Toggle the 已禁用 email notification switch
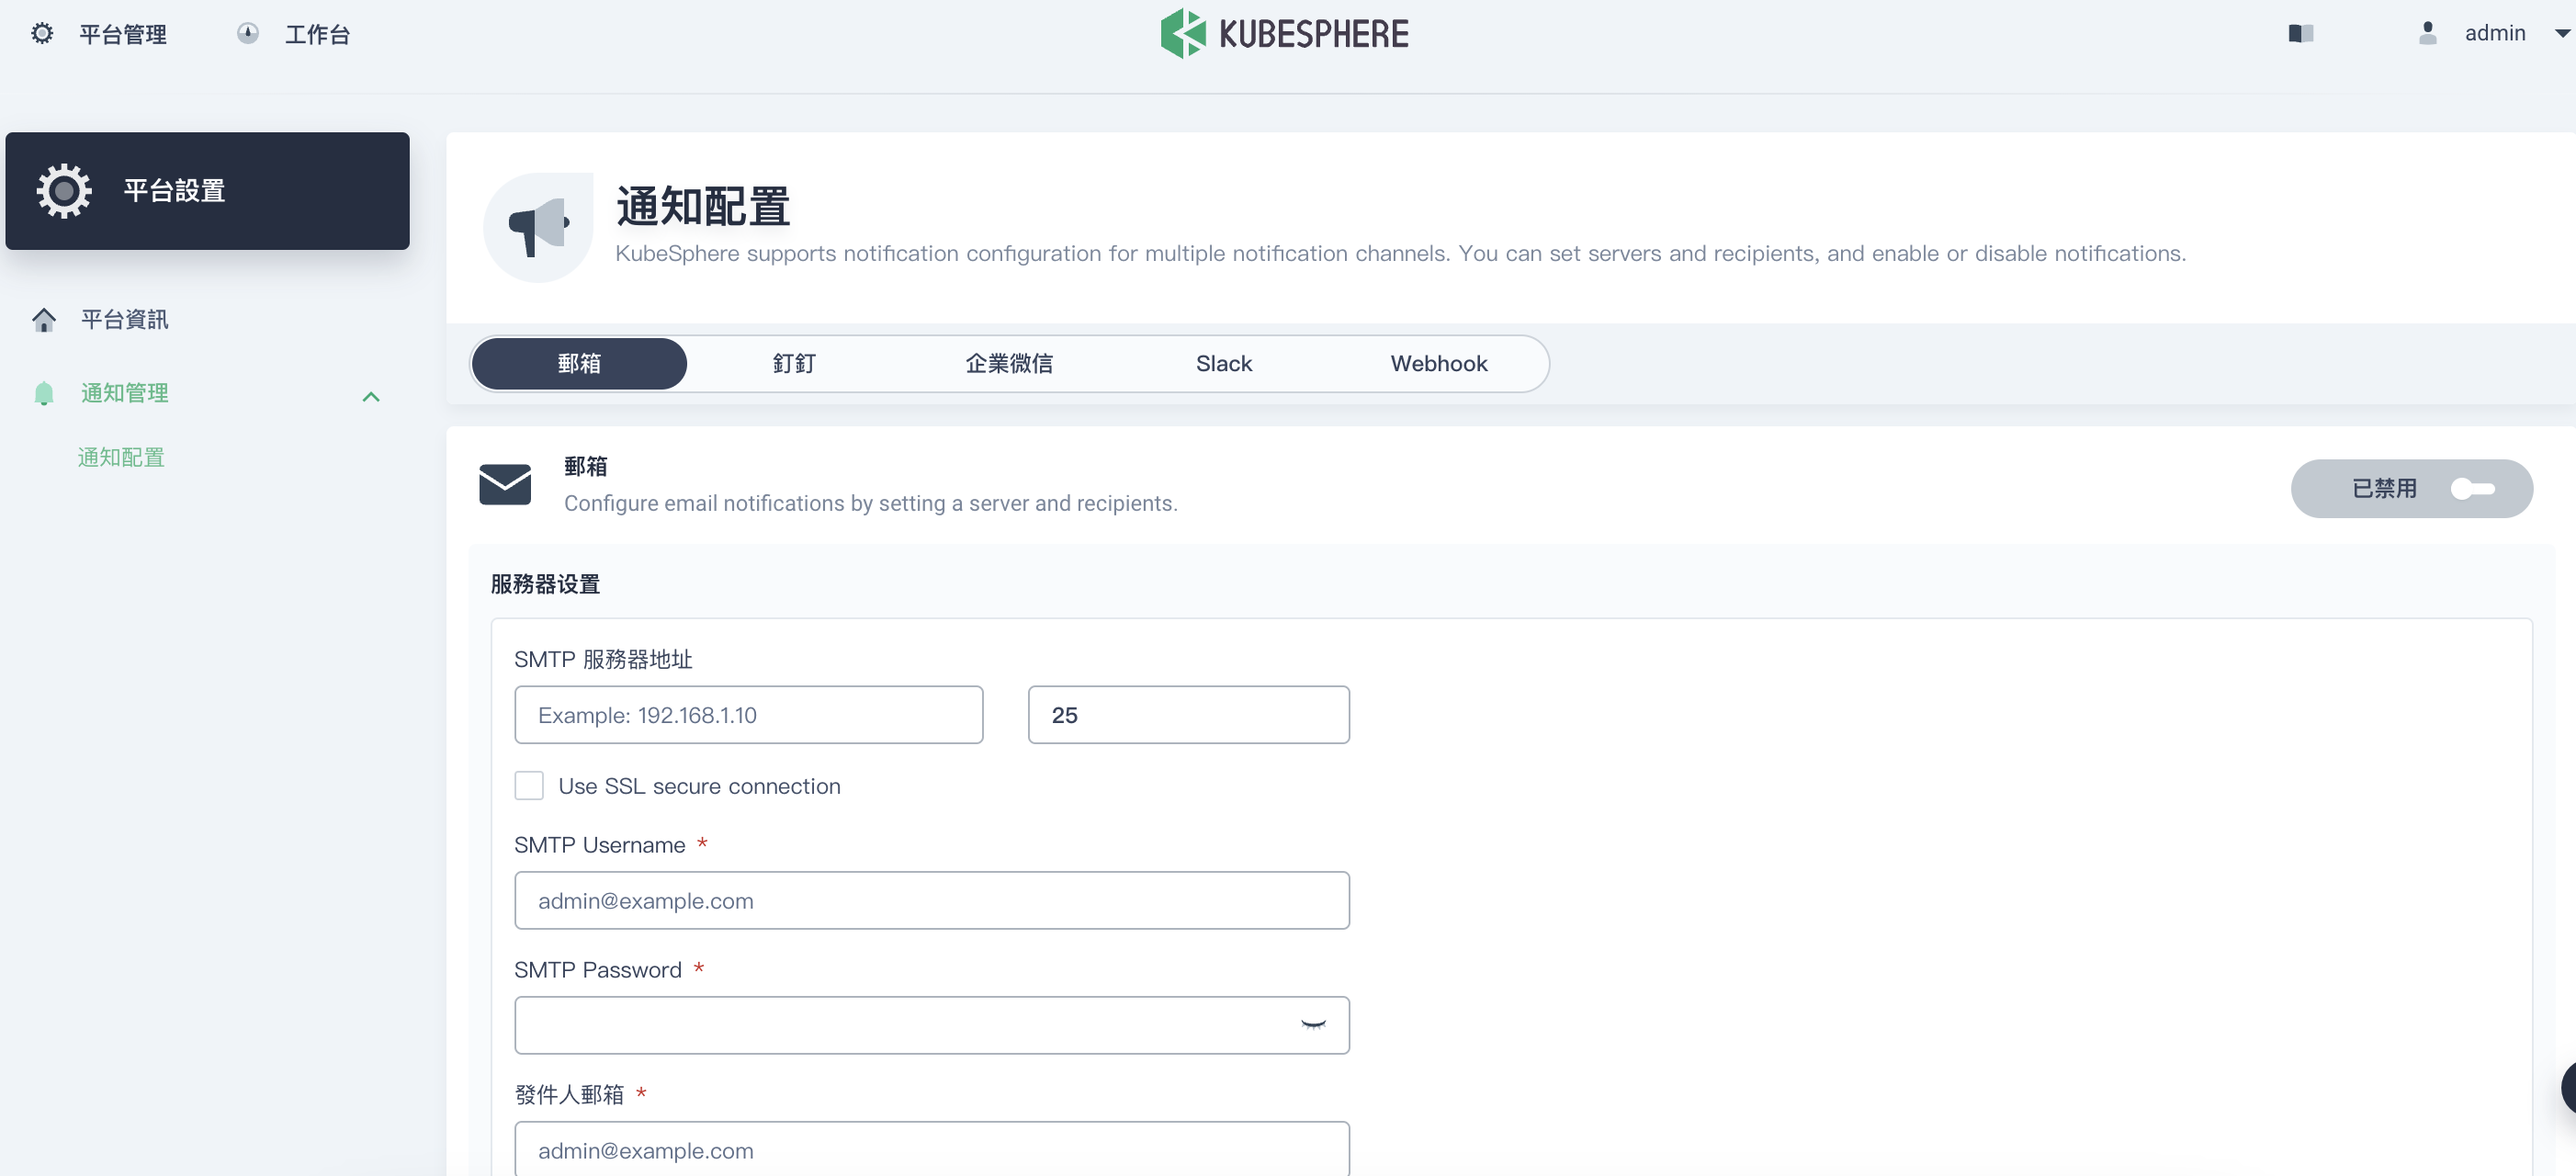The height and width of the screenshot is (1176, 2576). [2472, 489]
